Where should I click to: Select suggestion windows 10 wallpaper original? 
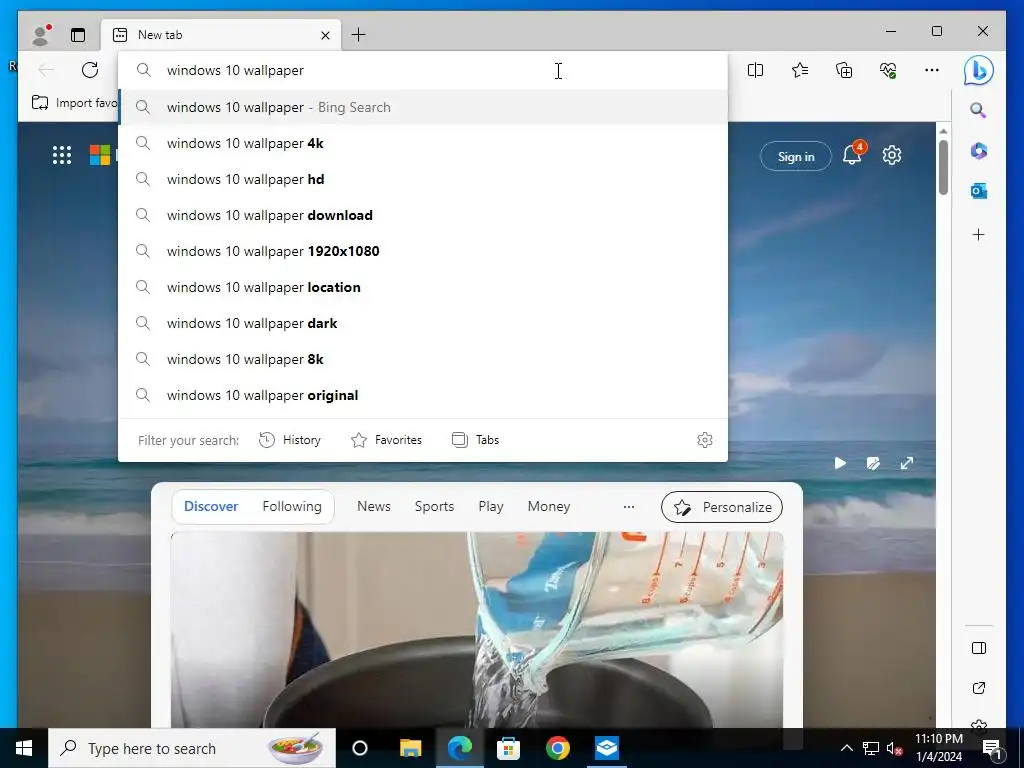(423, 395)
